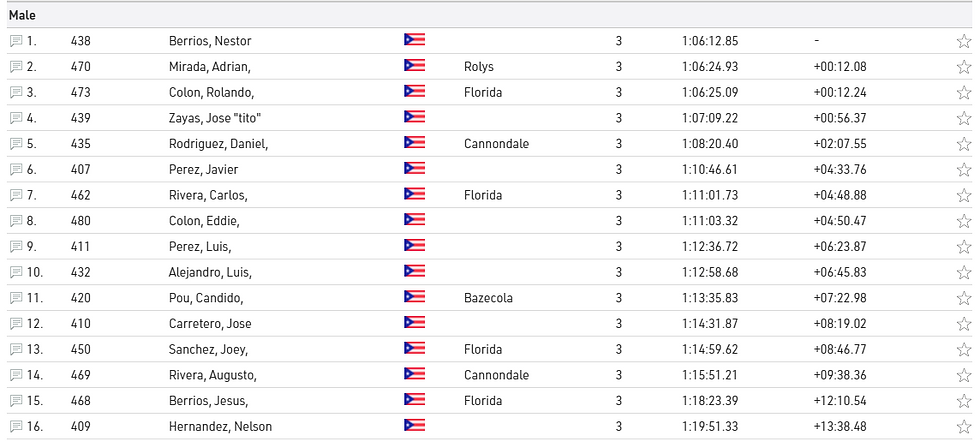
Task: Favorite Berrios, Nestor with the star
Action: point(963,41)
